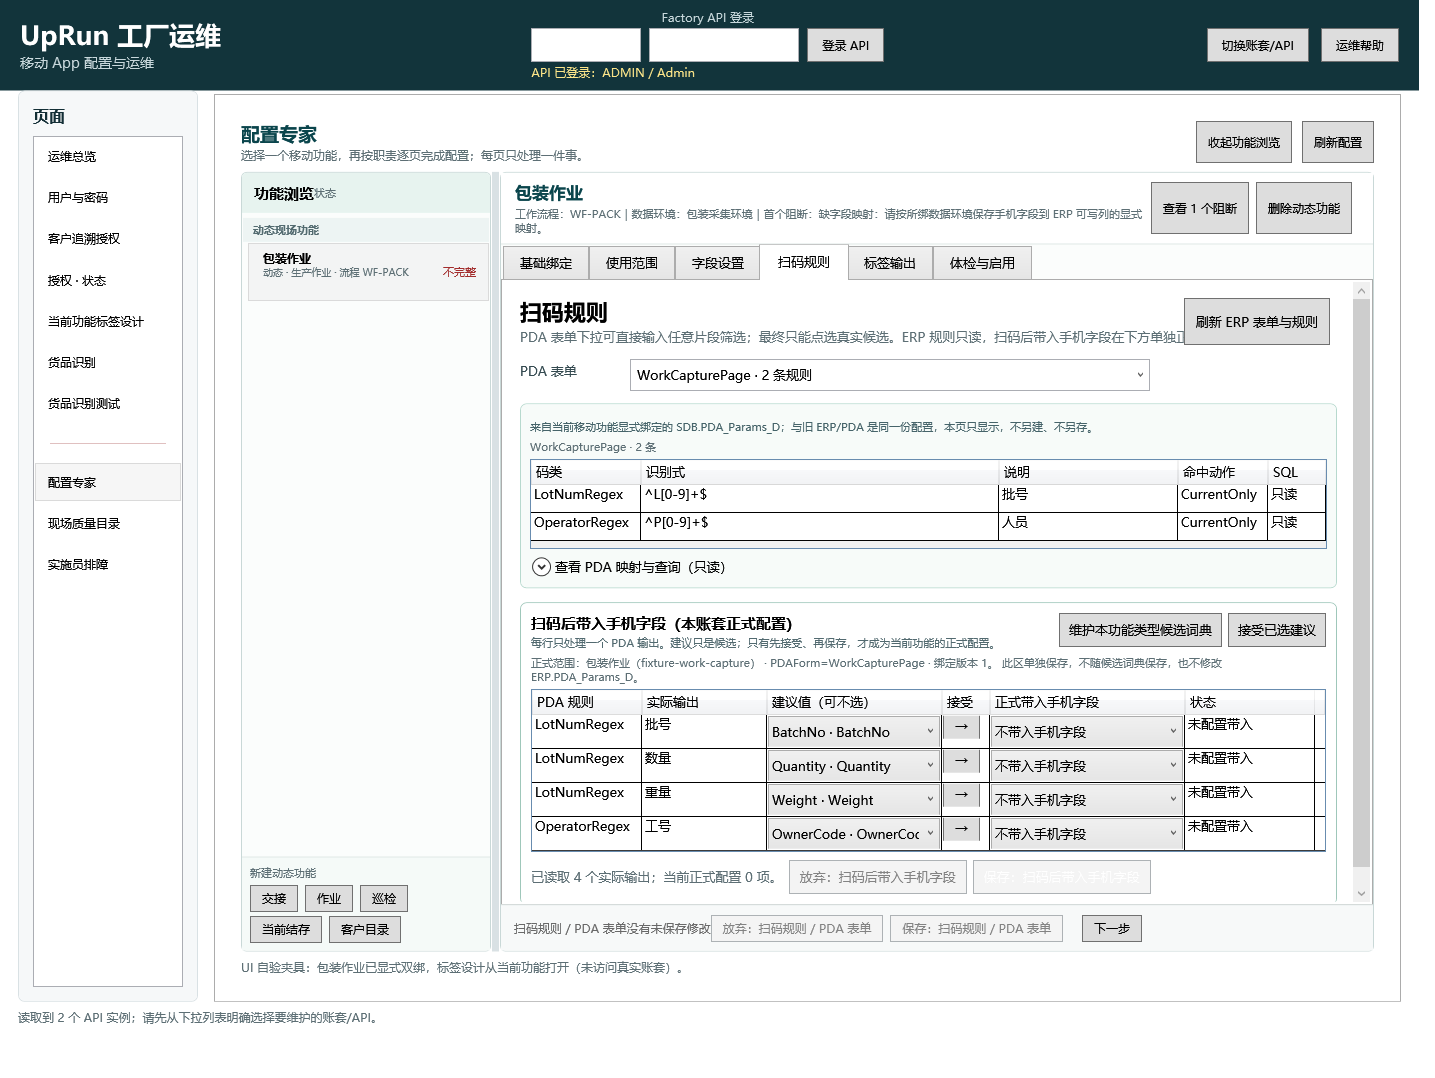Click the 维护本功能类型候选词典 button
Viewport: 1435px width, 1078px height.
point(1140,630)
